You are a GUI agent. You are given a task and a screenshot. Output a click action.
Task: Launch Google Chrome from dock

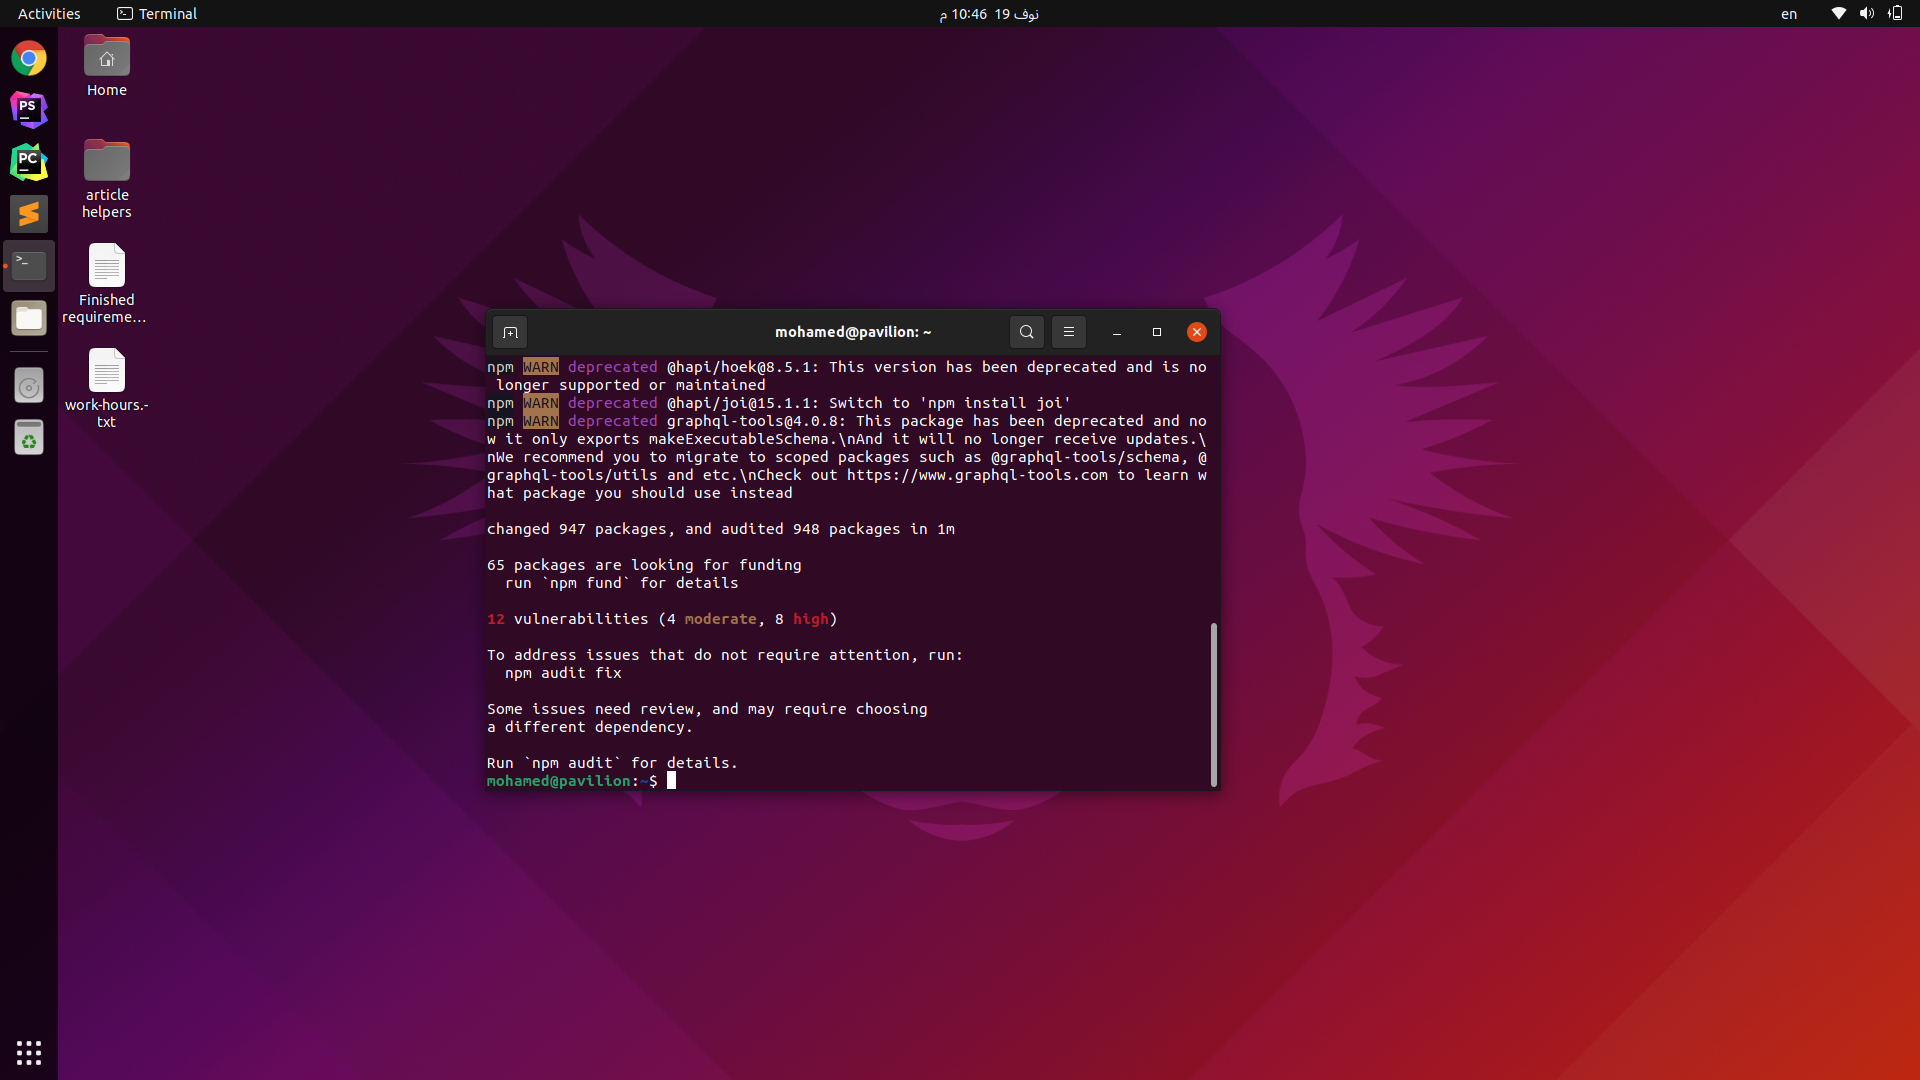click(29, 58)
